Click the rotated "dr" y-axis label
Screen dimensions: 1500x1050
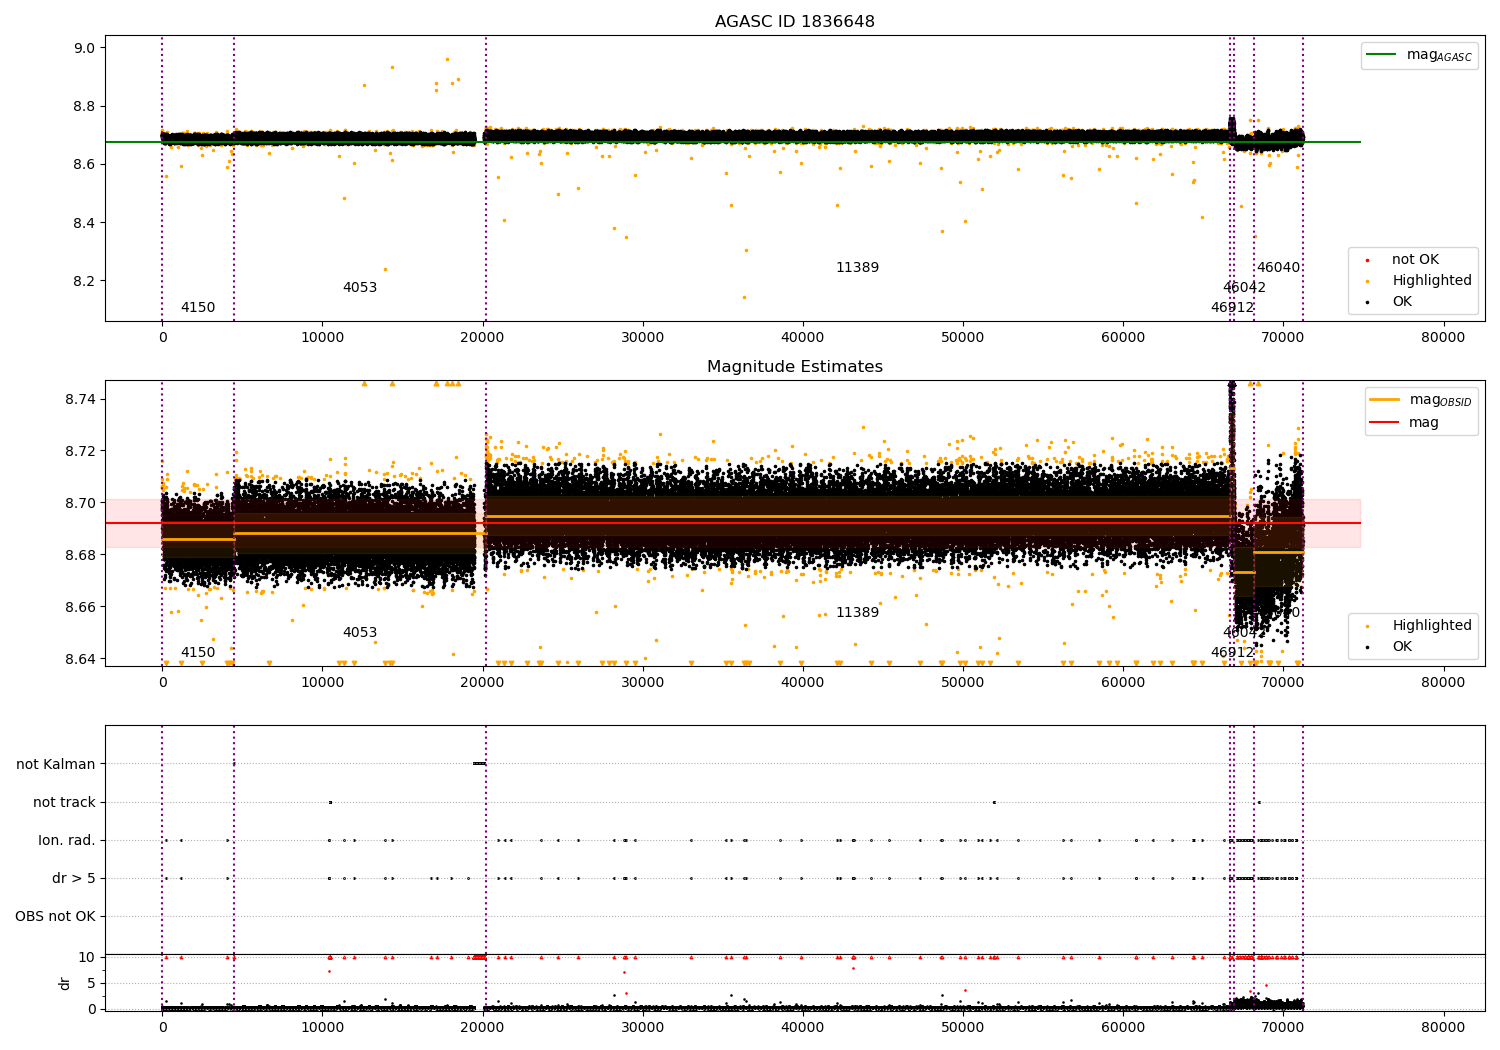coord(65,983)
